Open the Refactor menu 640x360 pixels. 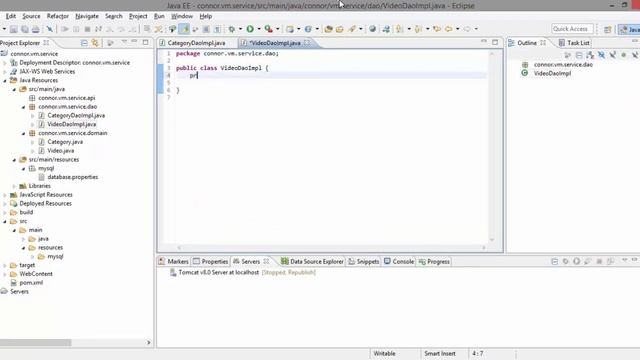[58, 16]
